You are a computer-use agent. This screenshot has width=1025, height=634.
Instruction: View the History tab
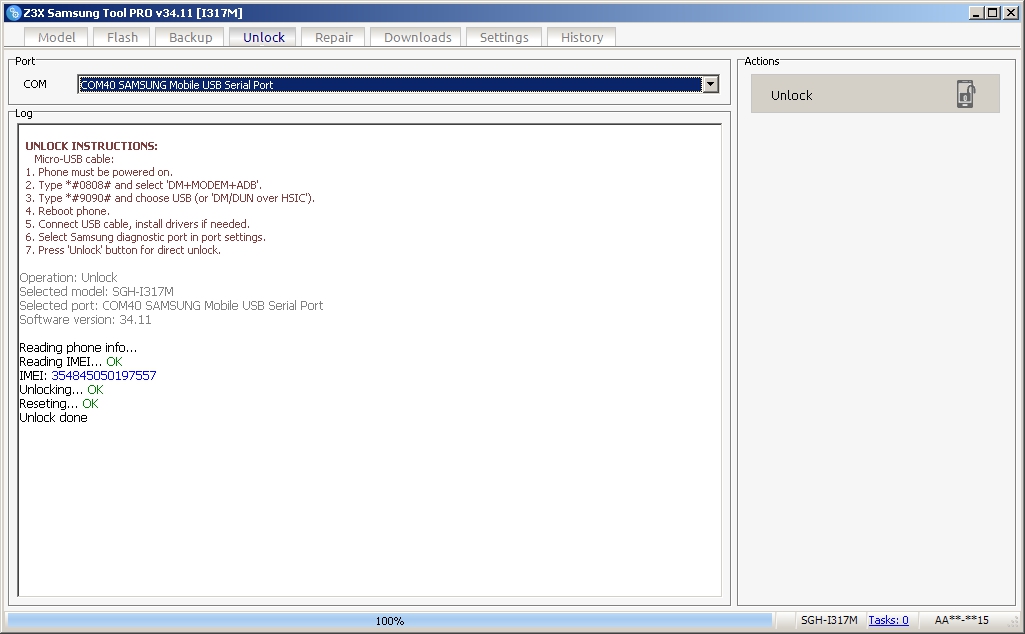point(582,37)
